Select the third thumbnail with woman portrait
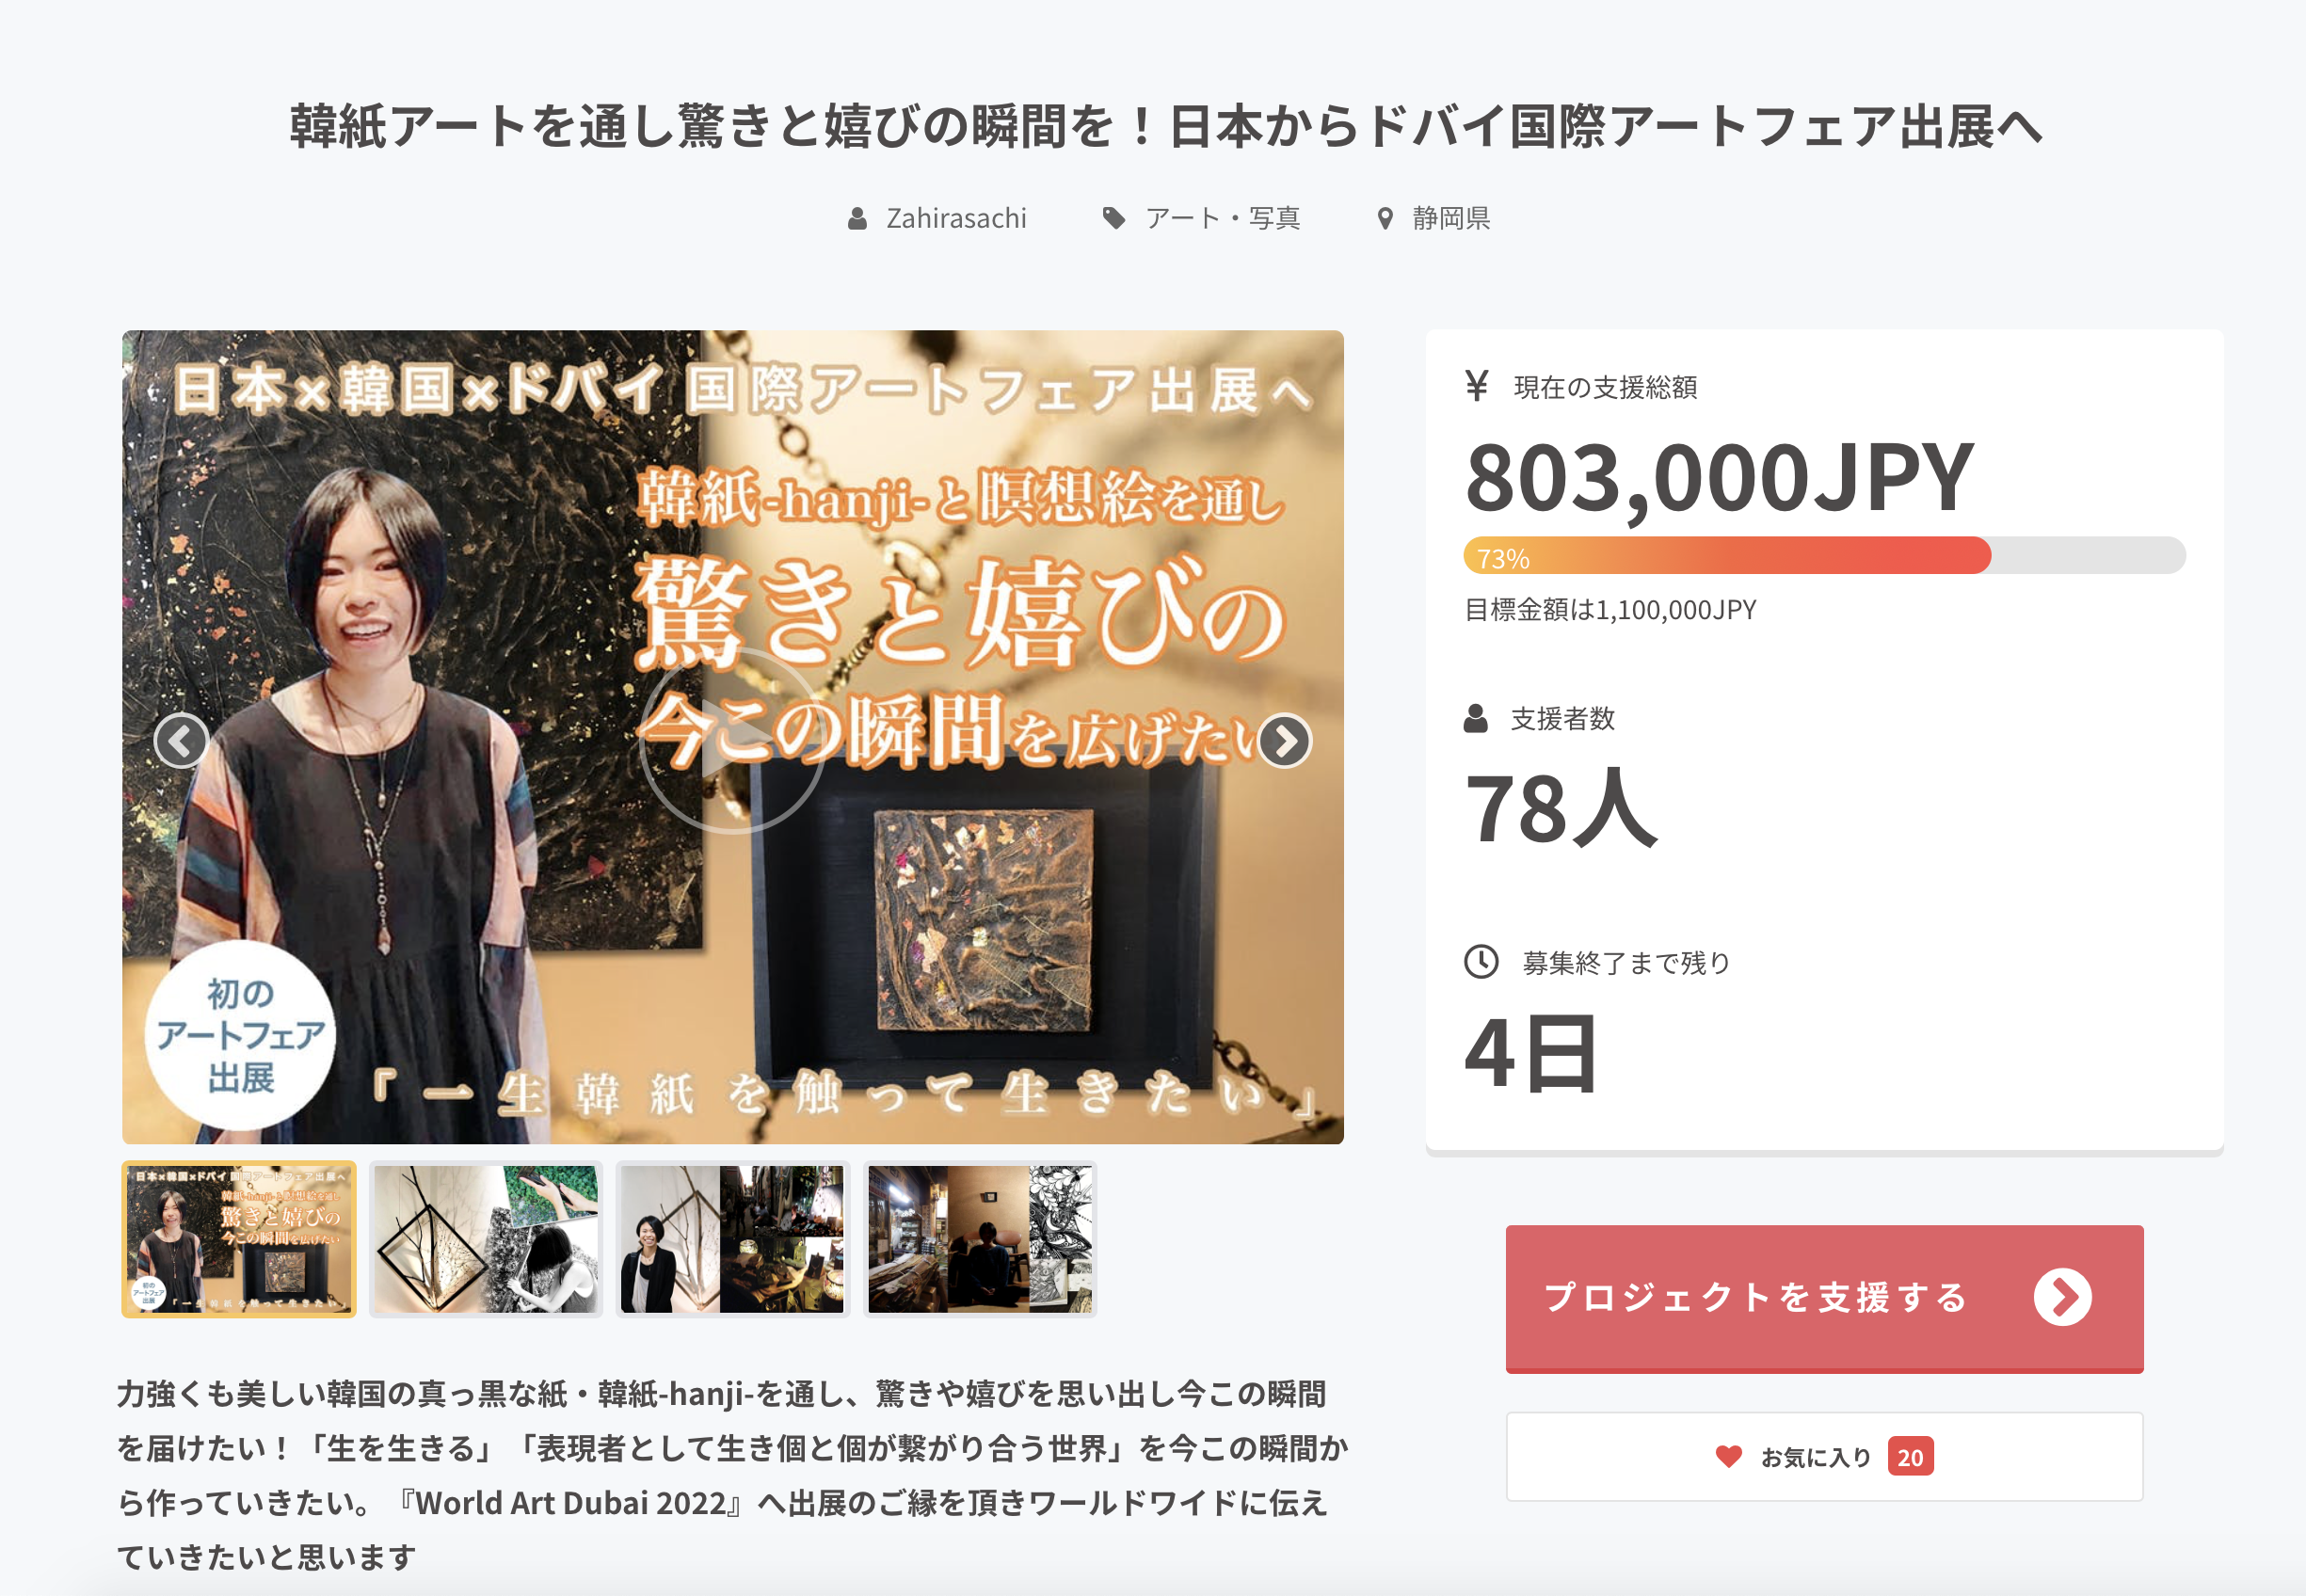This screenshot has height=1596, width=2306. click(733, 1239)
